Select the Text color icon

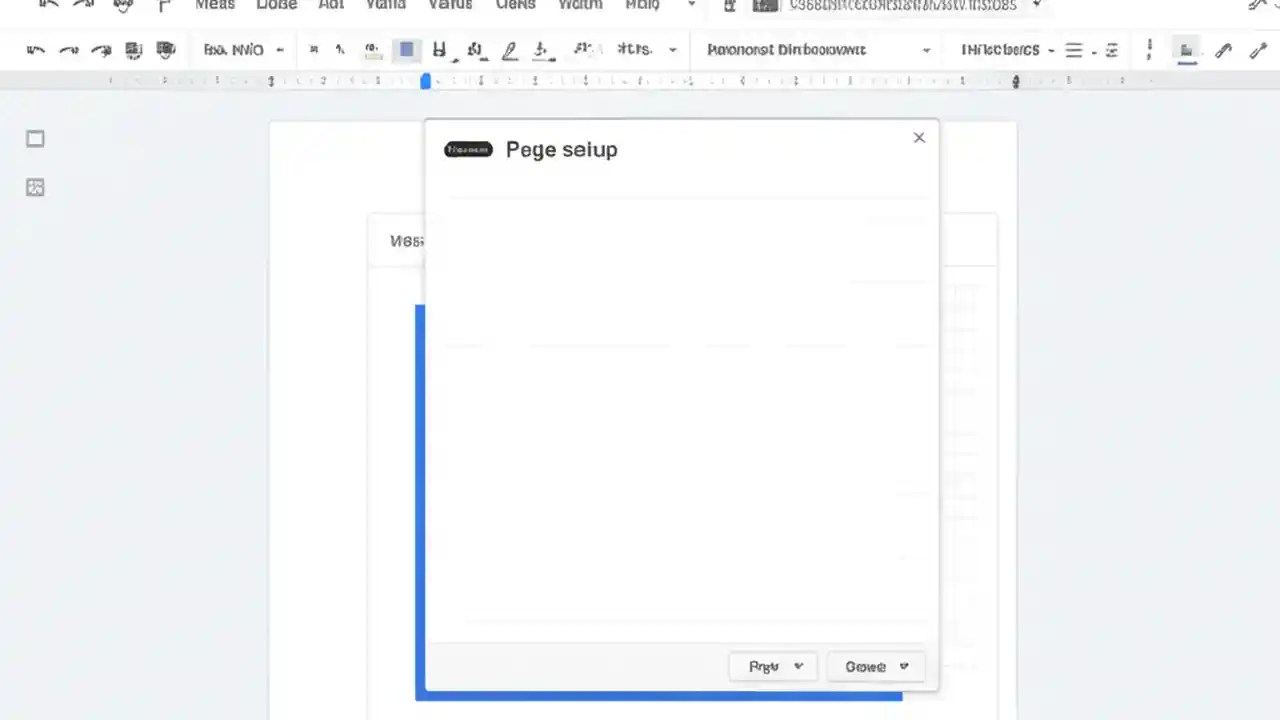(x=509, y=50)
